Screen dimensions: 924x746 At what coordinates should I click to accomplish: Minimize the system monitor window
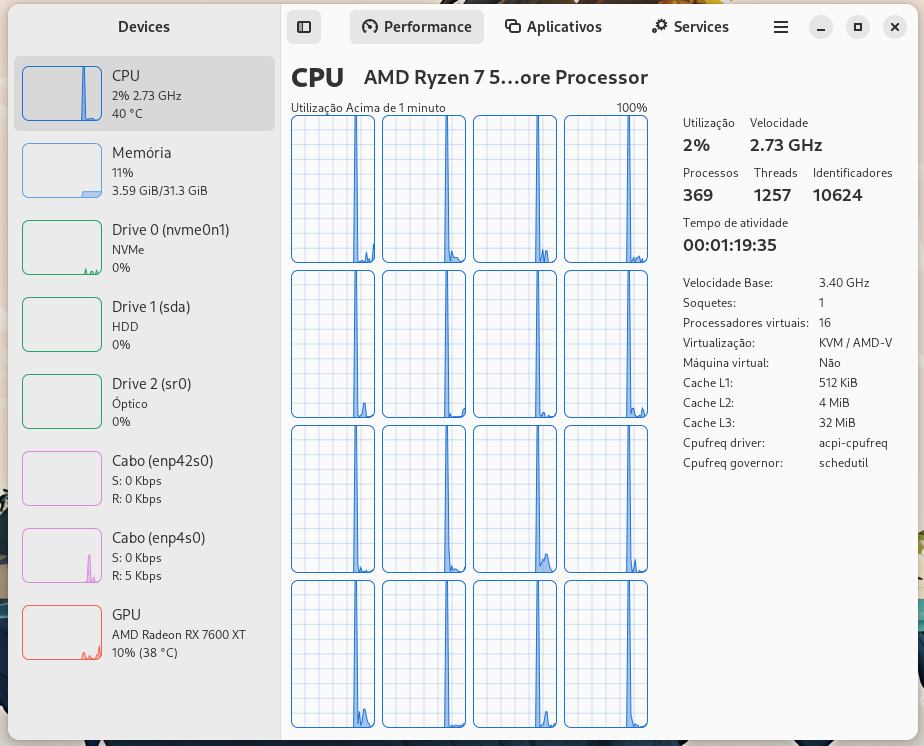tap(820, 27)
